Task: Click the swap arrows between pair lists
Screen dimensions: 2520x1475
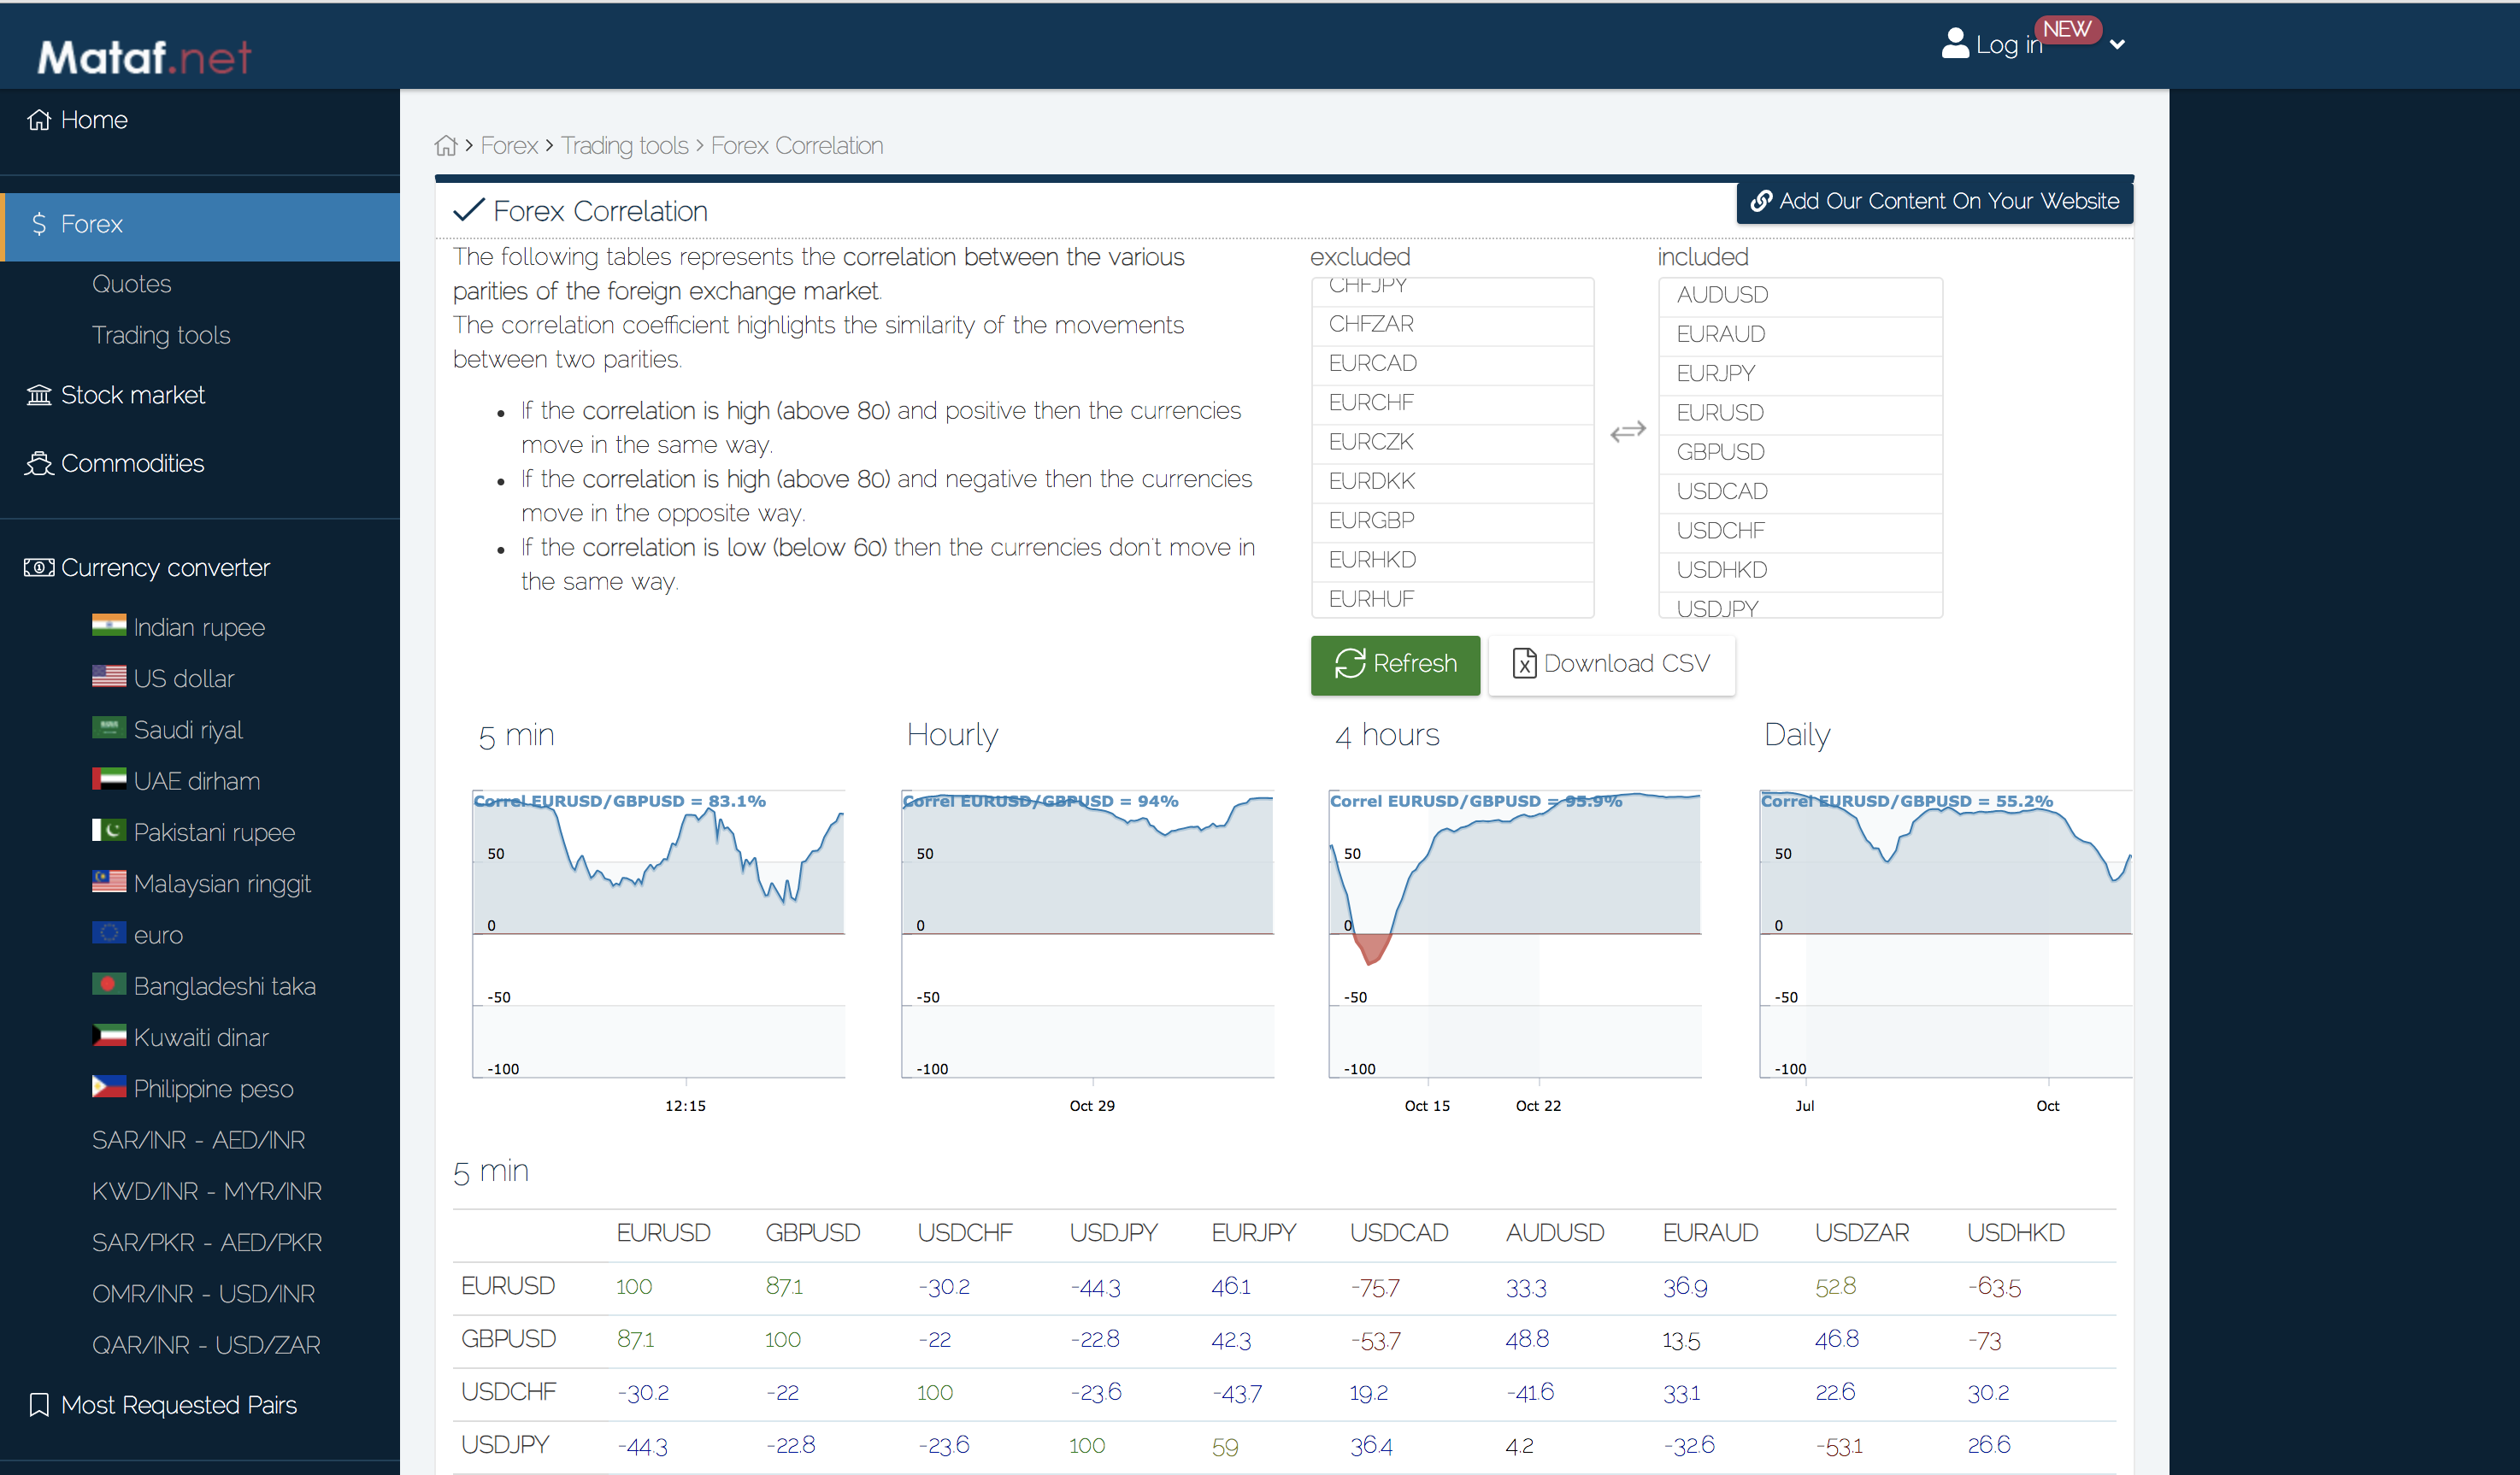Action: tap(1627, 431)
